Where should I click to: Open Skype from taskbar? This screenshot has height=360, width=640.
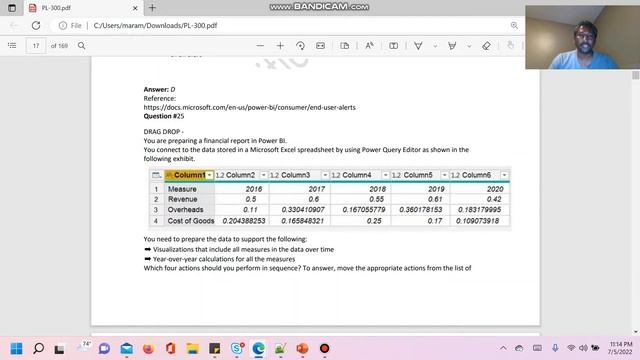point(237,348)
